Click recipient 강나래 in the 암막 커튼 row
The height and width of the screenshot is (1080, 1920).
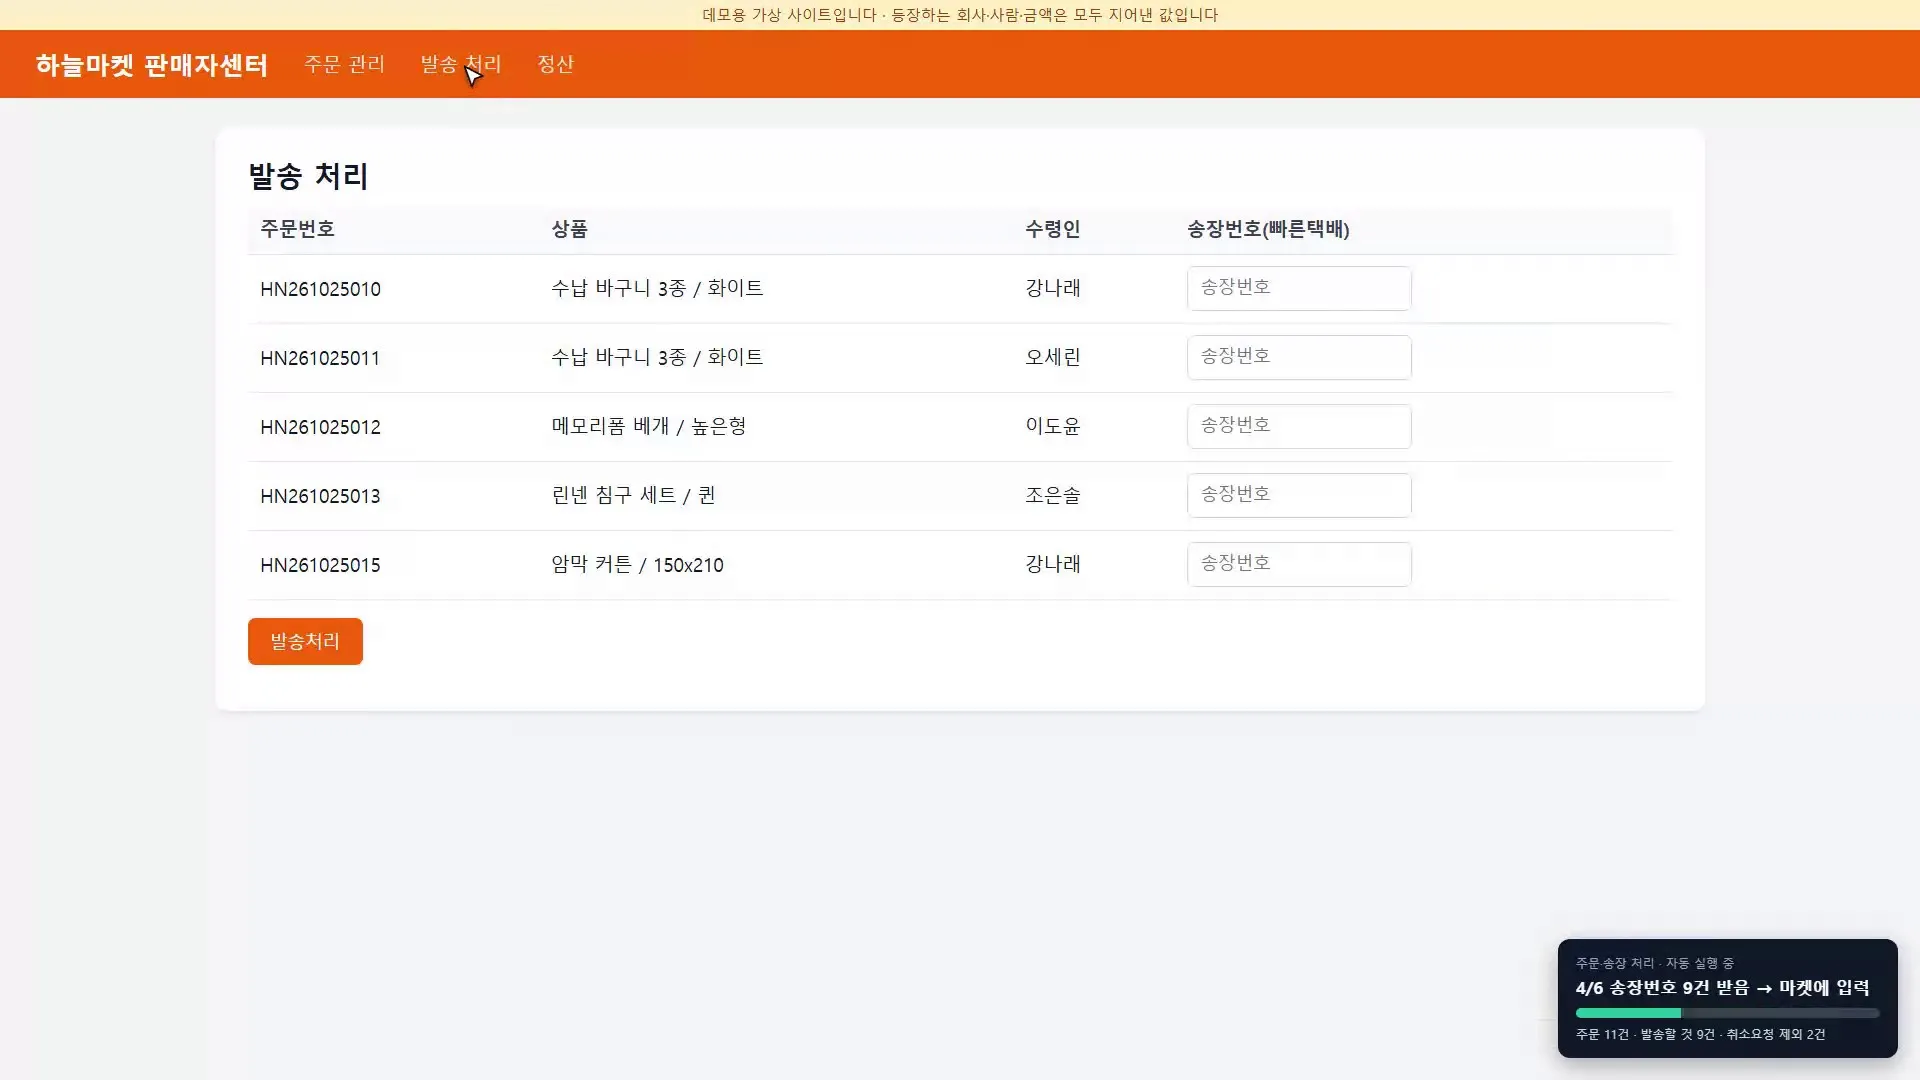1053,564
